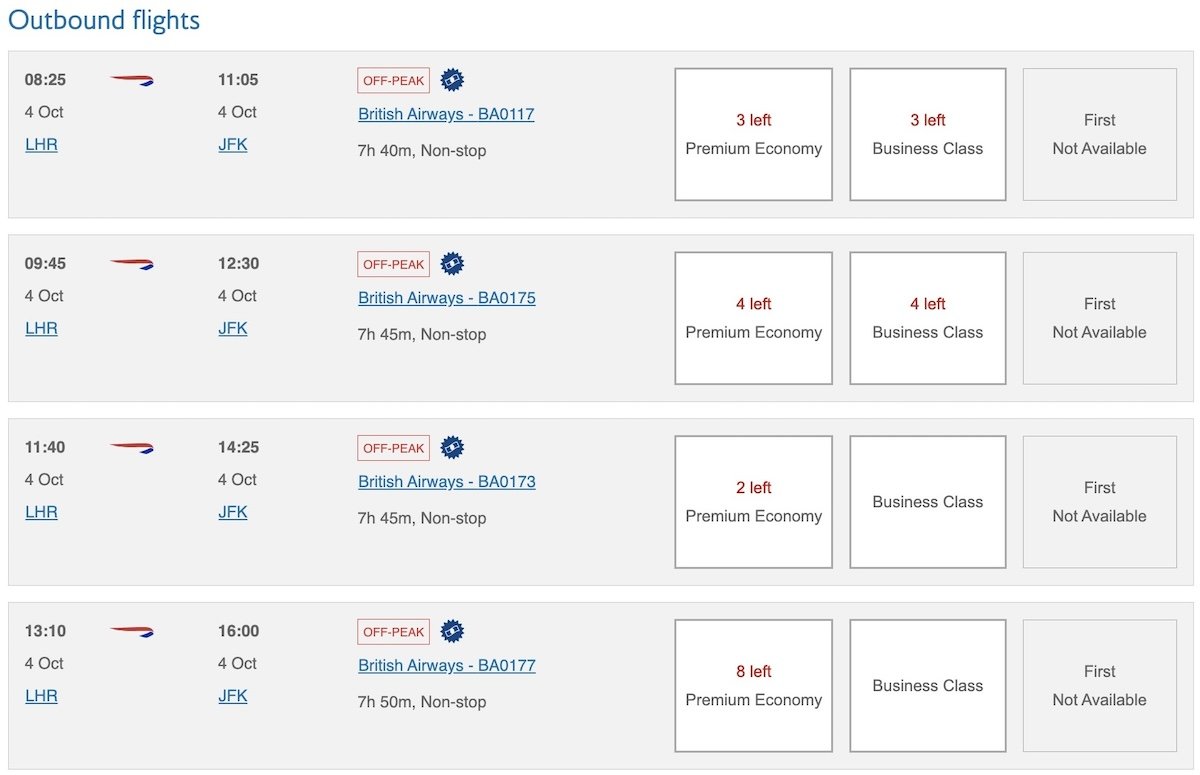The height and width of the screenshot is (775, 1200).
Task: Choose Business Class on the 13:10 flight
Action: click(x=928, y=686)
